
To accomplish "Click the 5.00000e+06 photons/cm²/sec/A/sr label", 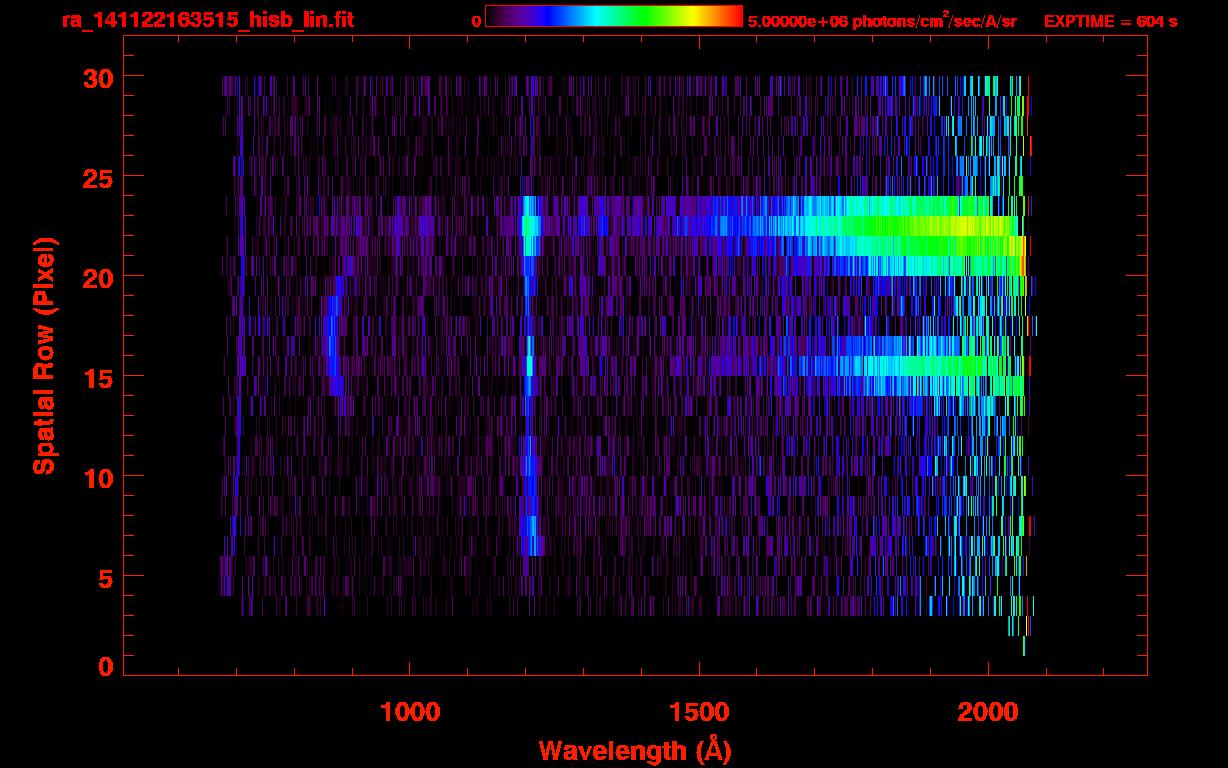I will [x=882, y=19].
